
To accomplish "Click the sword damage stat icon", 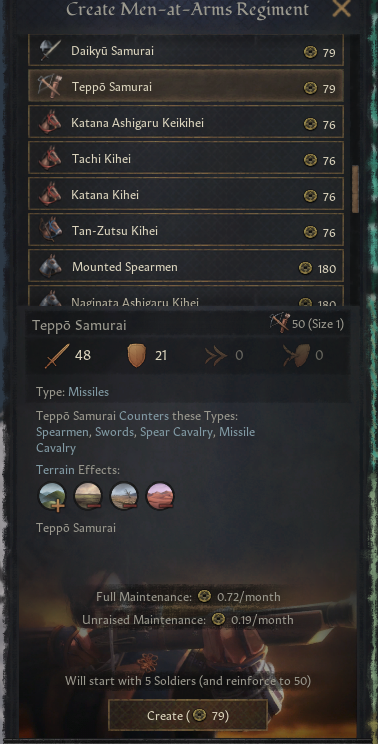I will [57, 355].
